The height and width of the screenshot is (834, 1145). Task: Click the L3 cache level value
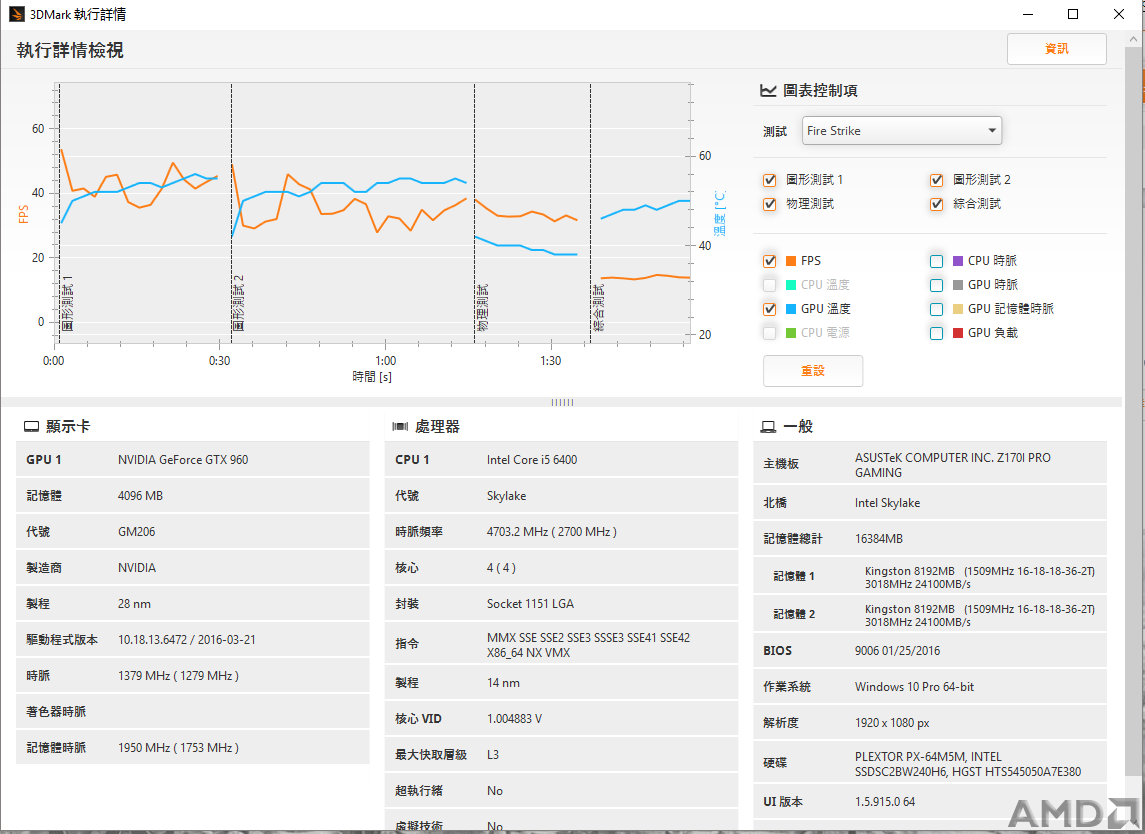click(x=493, y=754)
